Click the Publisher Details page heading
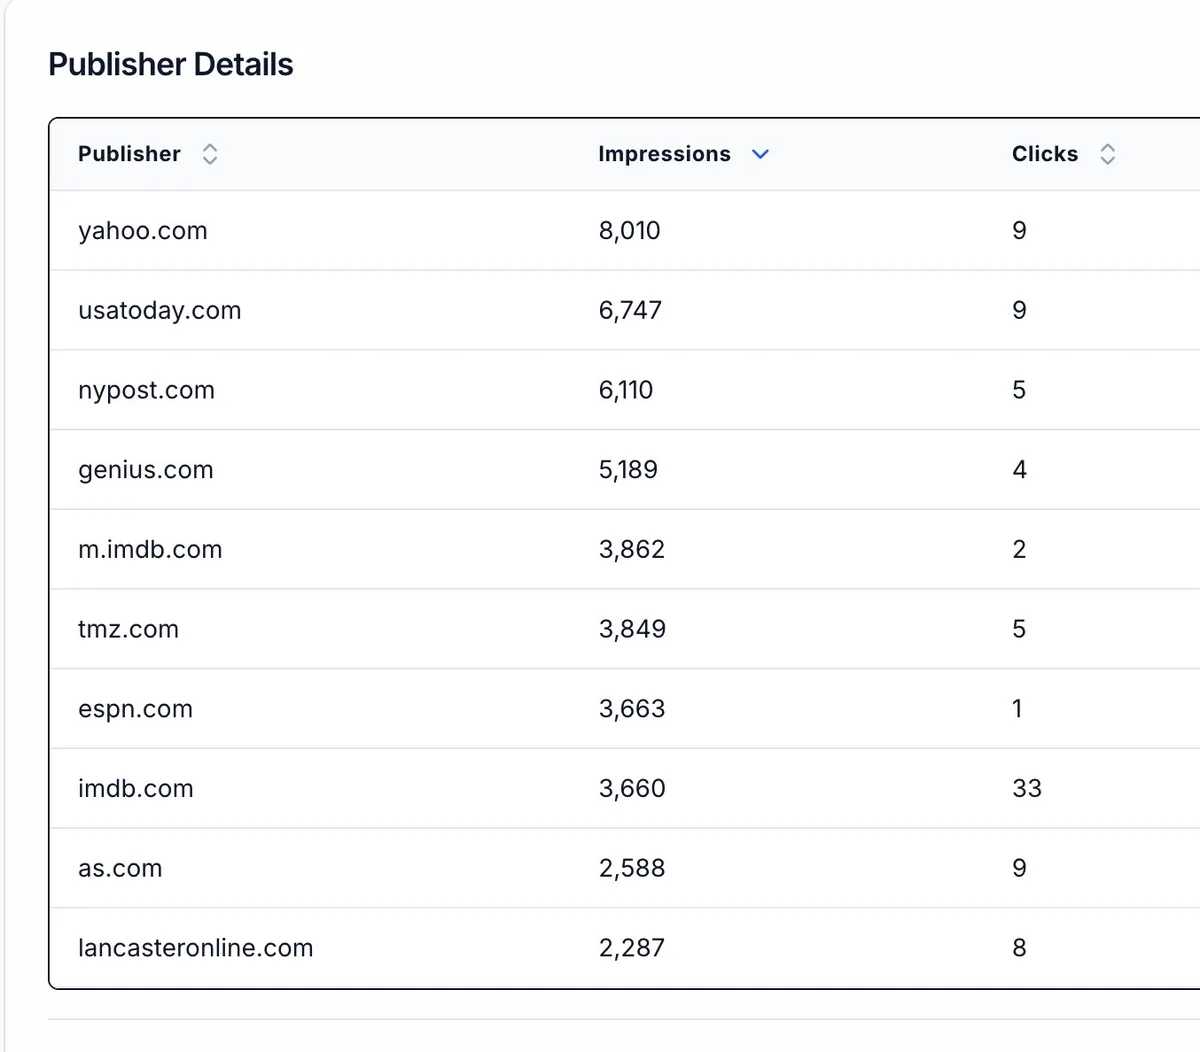The image size is (1200, 1052). pyautogui.click(x=170, y=64)
